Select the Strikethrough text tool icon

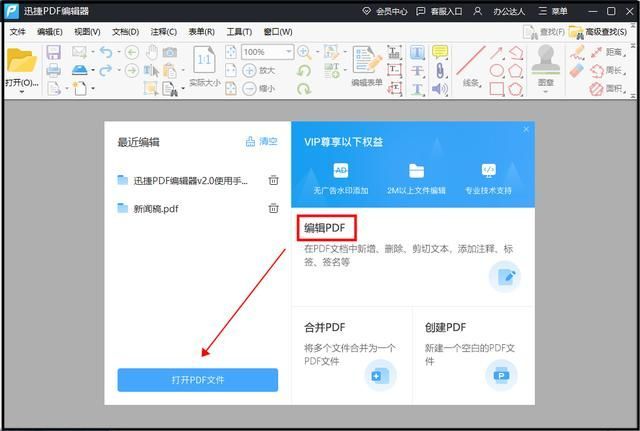click(x=417, y=70)
